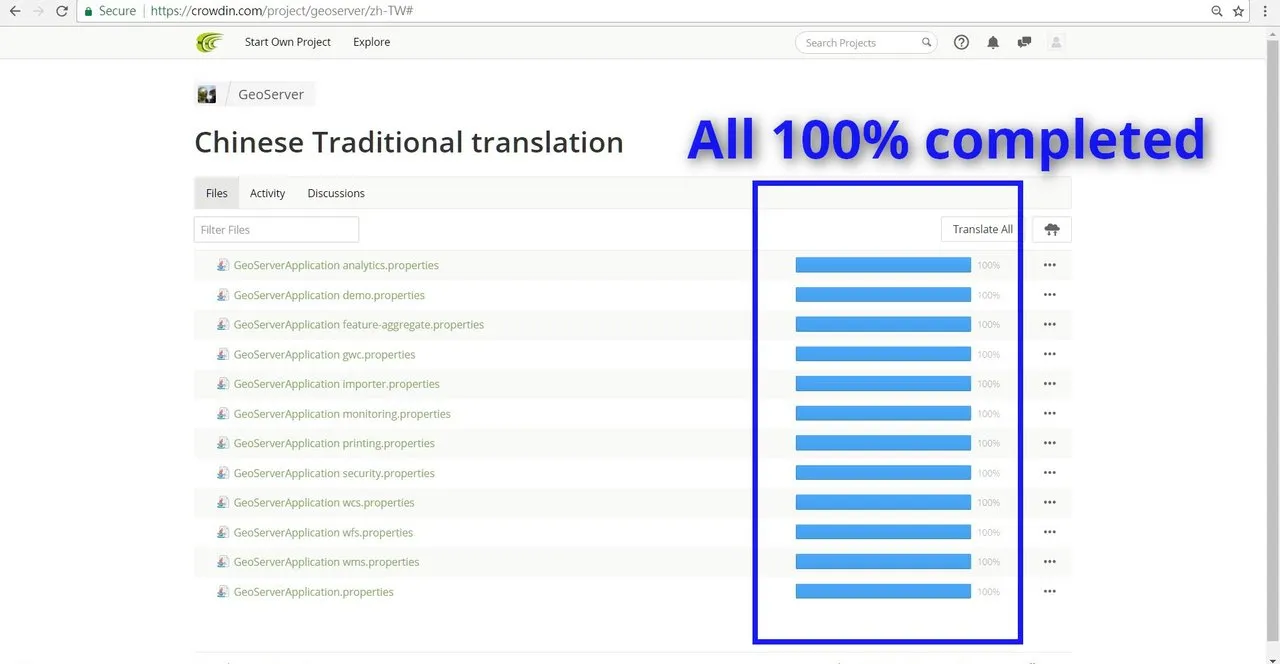Screen dimensions: 1280x664
Task: Click file icon of gwc.properties
Action: tap(223, 354)
